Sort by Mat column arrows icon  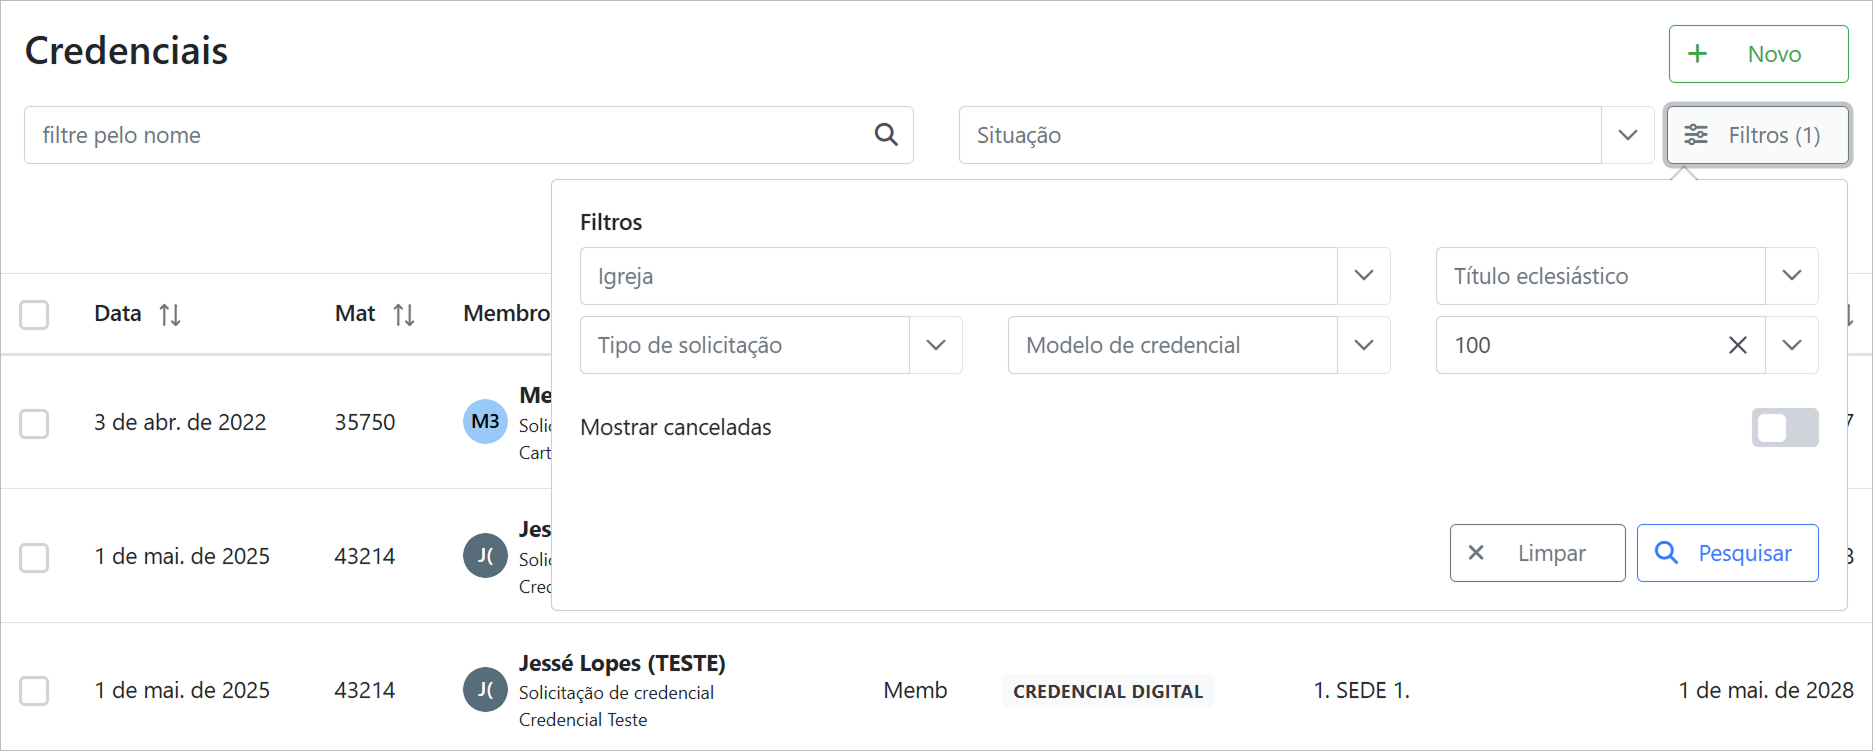click(x=404, y=315)
